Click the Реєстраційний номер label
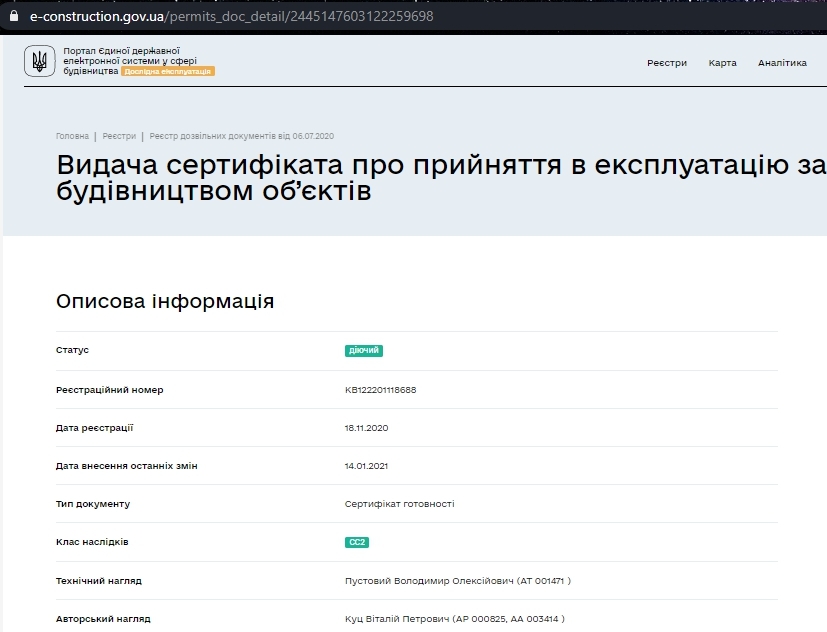The width and height of the screenshot is (827, 632). (110, 390)
